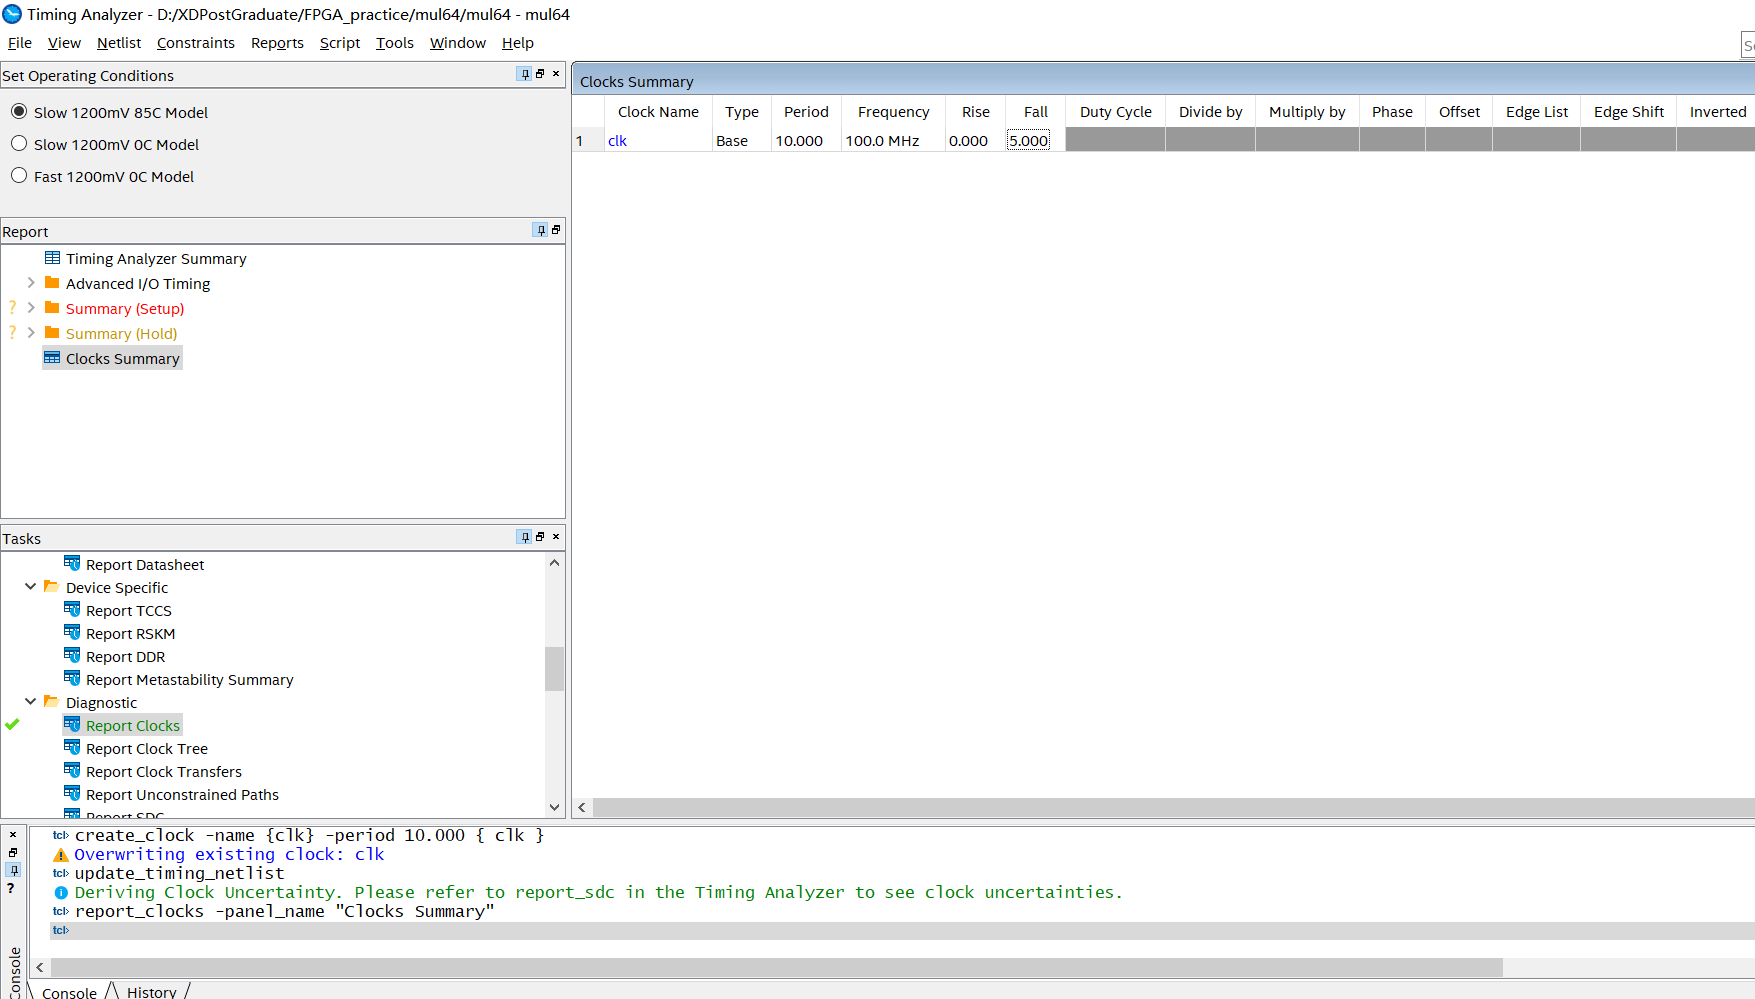Expand the Summary (Setup) folder
Viewport: 1755px width, 999px height.
coord(31,308)
